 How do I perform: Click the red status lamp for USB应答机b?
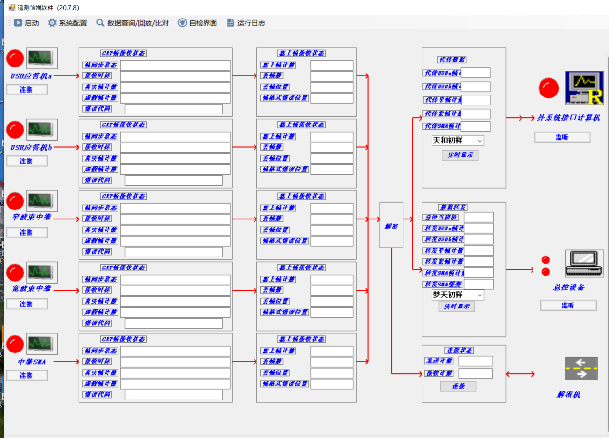[15, 130]
